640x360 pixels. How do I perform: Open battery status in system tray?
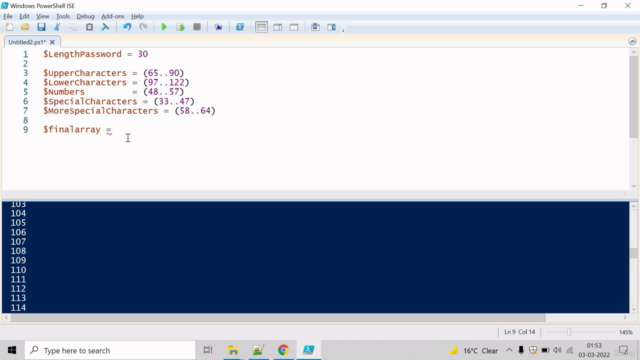[x=545, y=350]
